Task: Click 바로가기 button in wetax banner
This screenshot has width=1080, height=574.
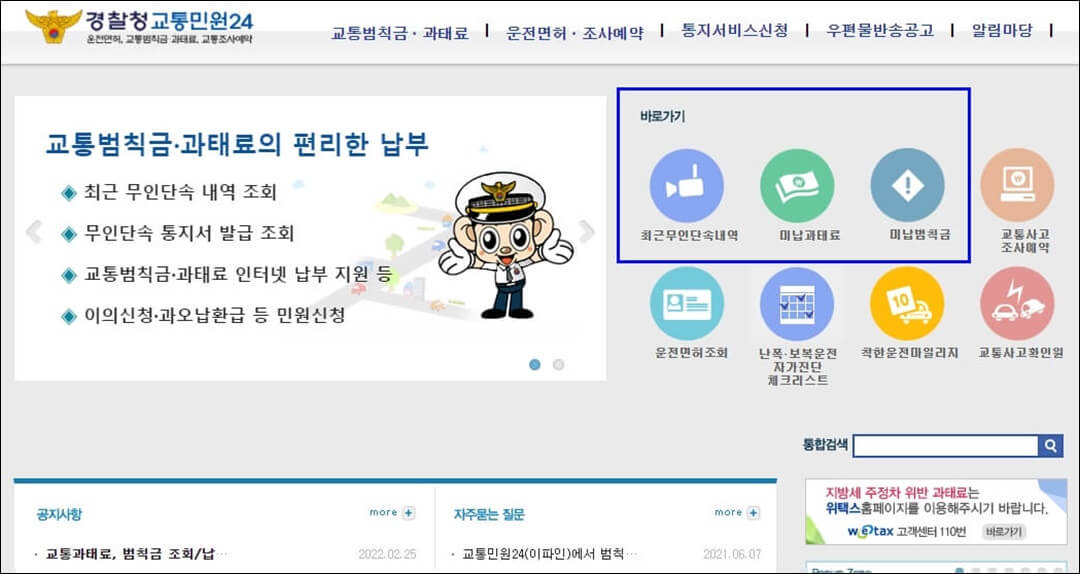Action: tap(1004, 532)
